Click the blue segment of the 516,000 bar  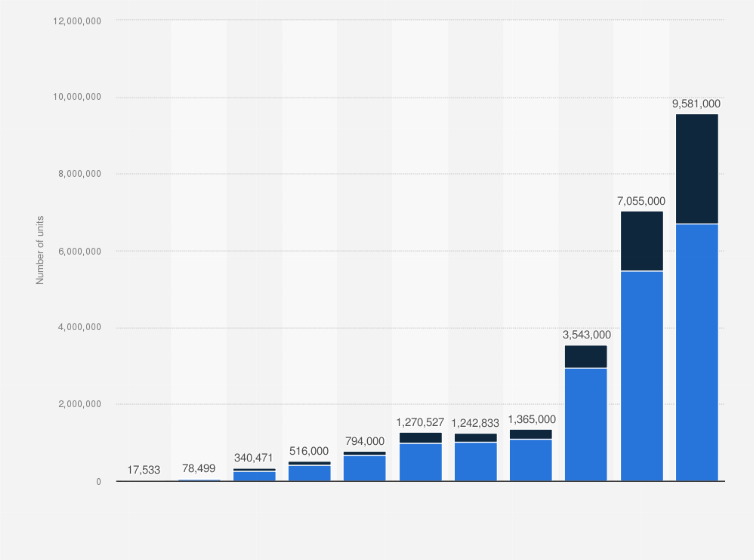coord(309,473)
